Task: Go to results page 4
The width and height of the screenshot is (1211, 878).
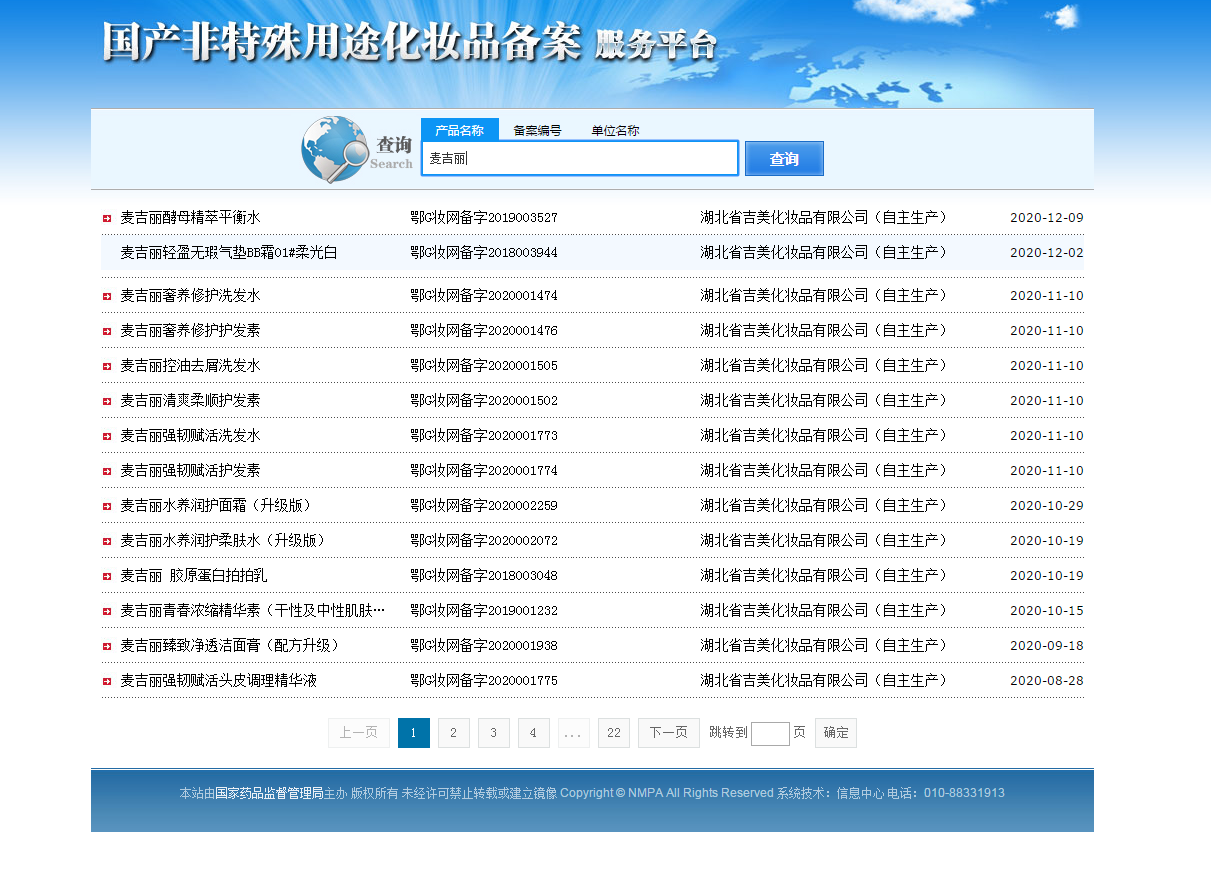Action: click(x=534, y=733)
